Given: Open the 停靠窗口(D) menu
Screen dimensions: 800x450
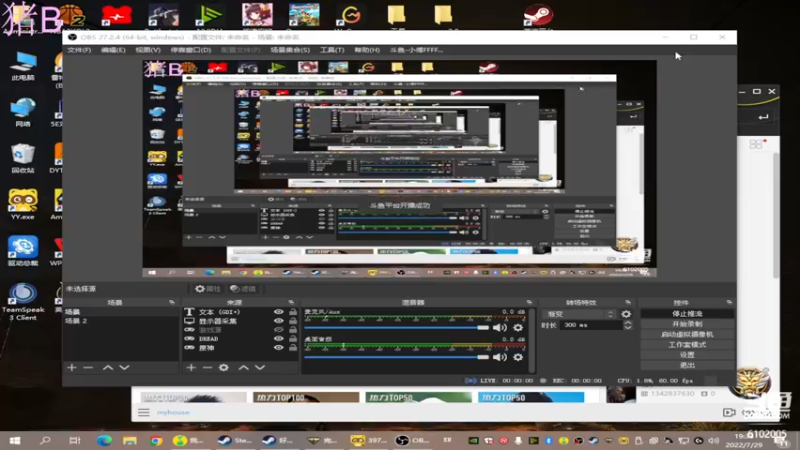Looking at the screenshot, I should click(190, 50).
